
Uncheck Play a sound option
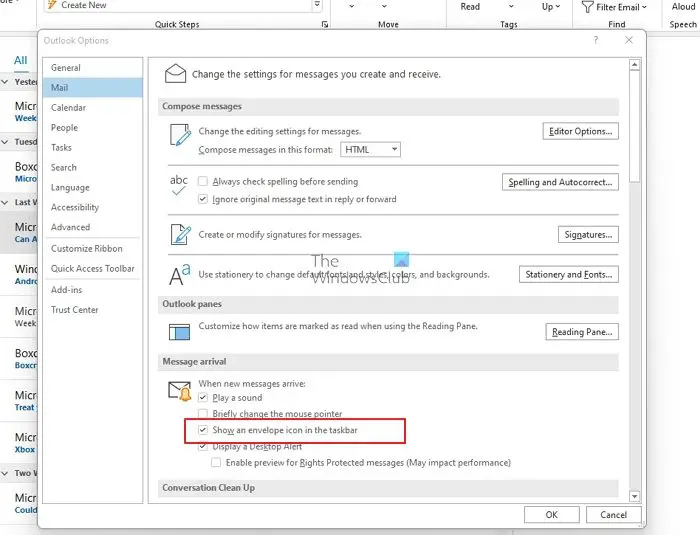(203, 397)
